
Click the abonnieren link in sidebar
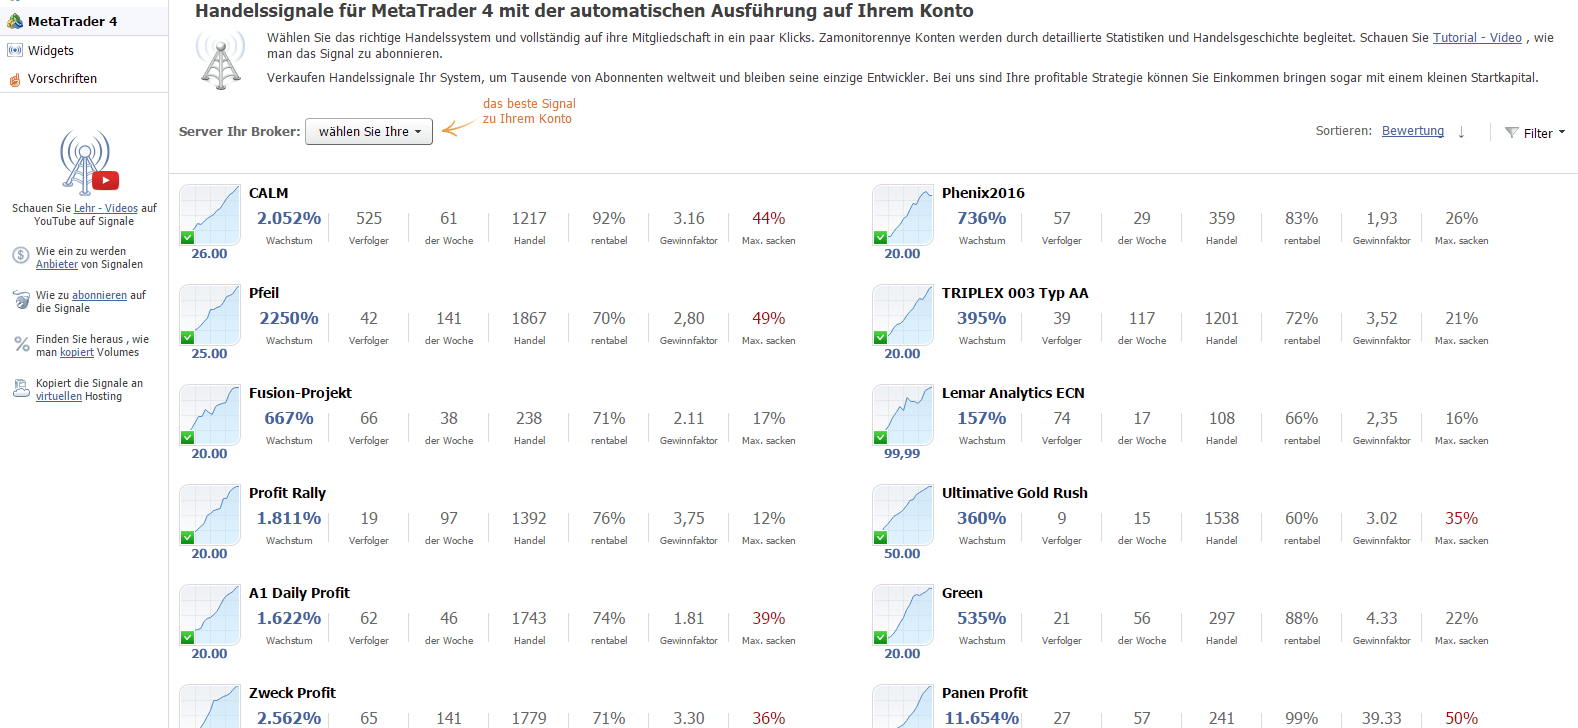[x=99, y=295]
